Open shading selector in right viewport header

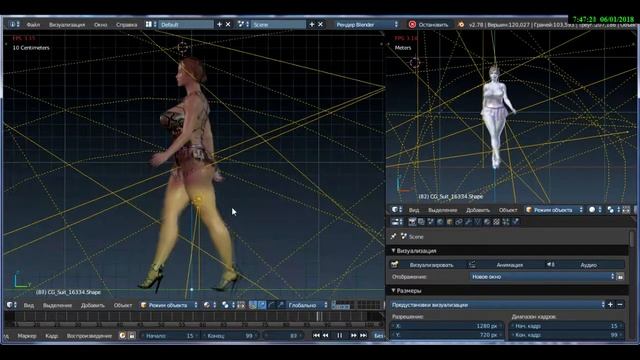(x=595, y=210)
